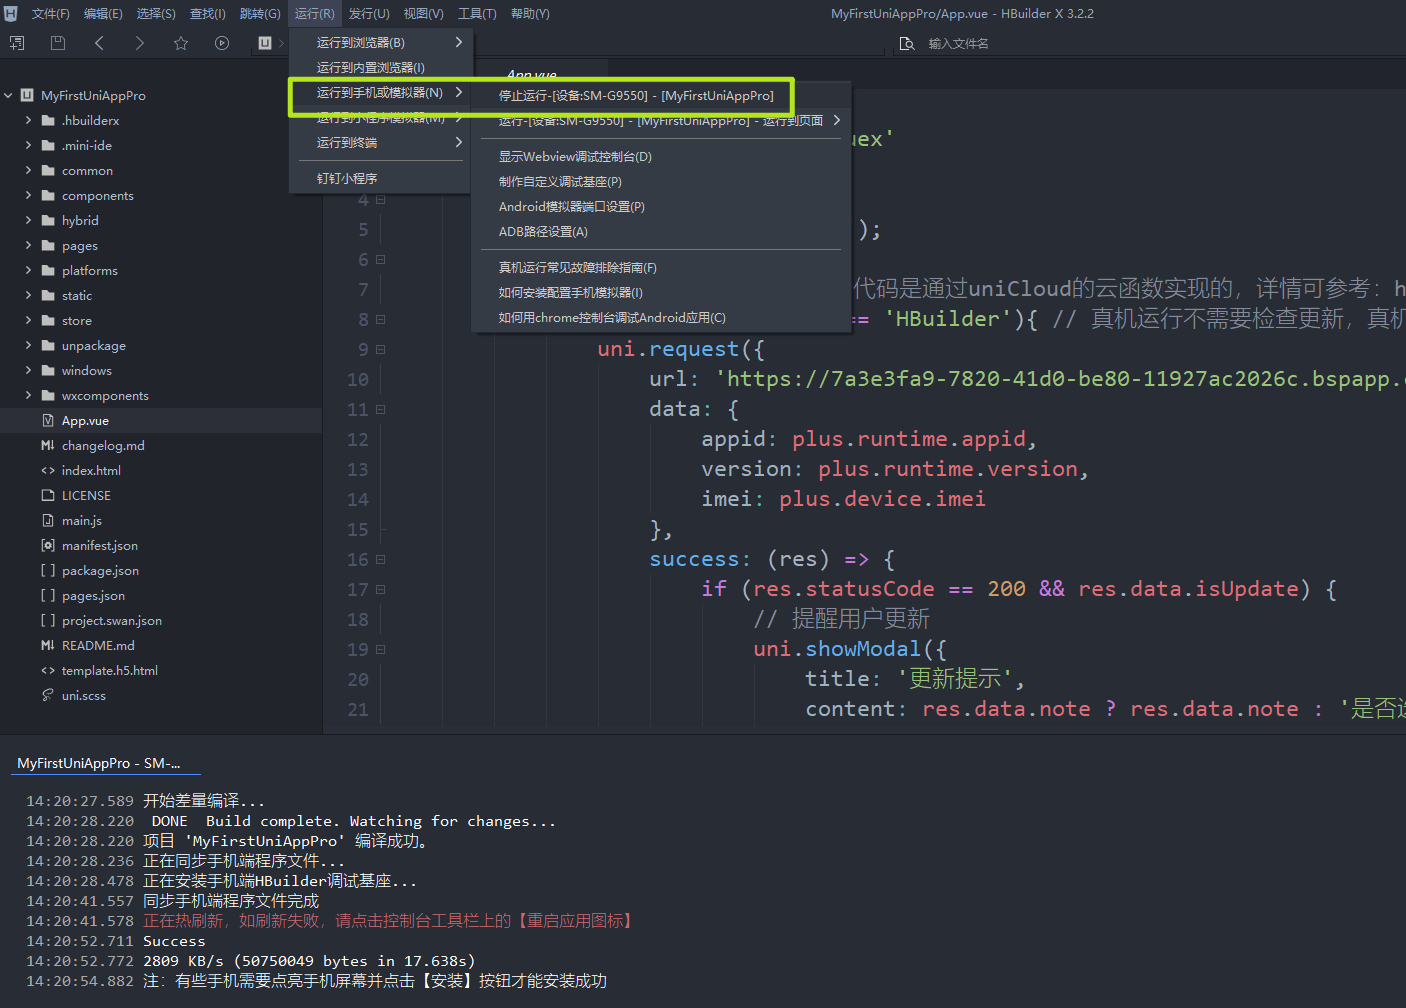Expand the unpackage folder
Image resolution: width=1406 pixels, height=1008 pixels.
point(28,346)
